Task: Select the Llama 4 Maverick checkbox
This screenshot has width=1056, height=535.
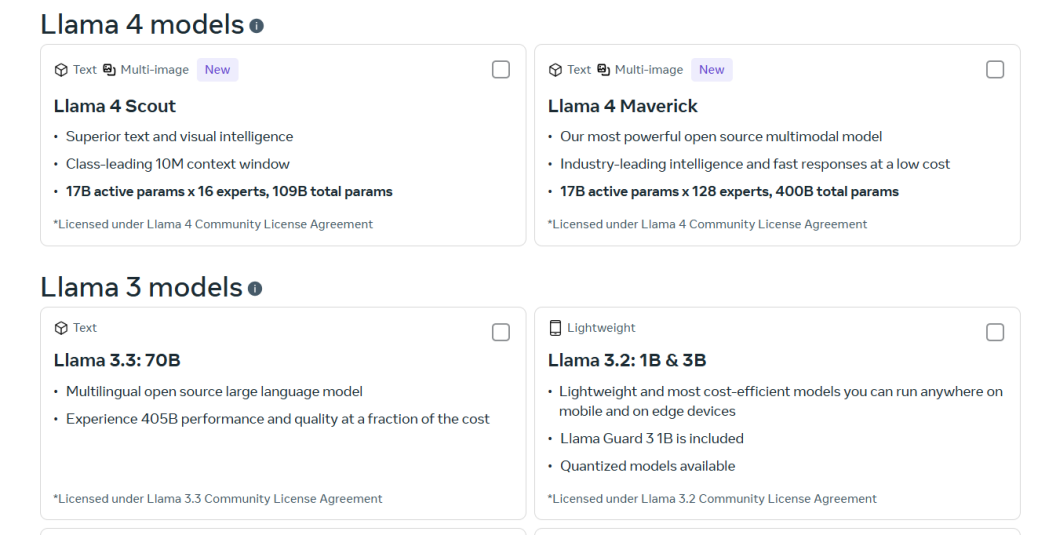Action: pos(995,69)
